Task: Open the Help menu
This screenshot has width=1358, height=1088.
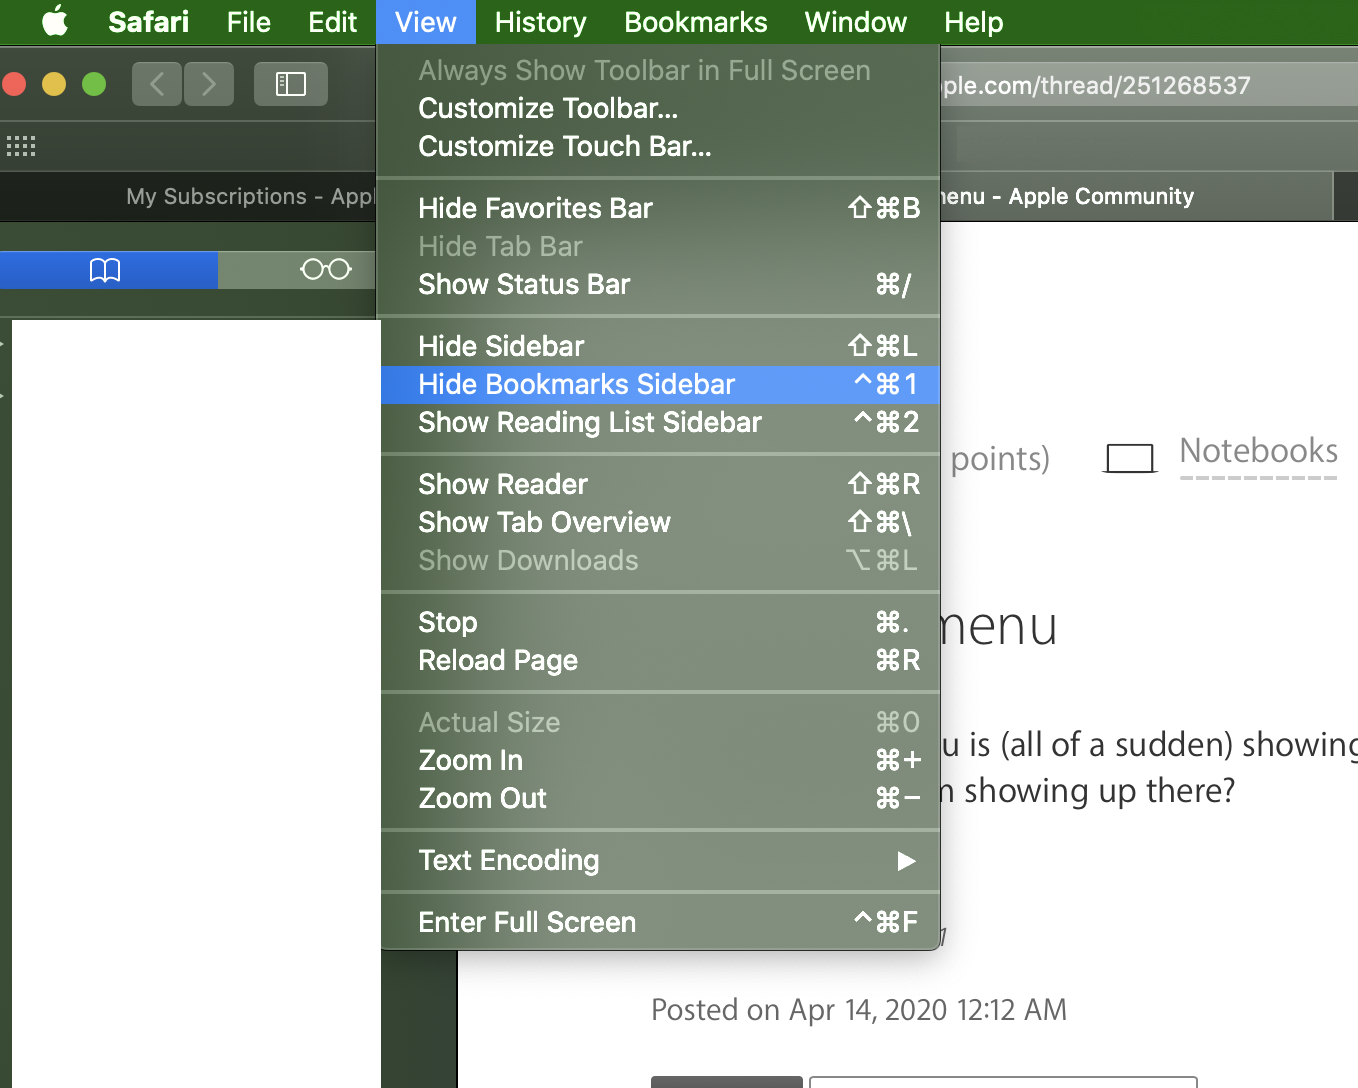Action: 973,22
